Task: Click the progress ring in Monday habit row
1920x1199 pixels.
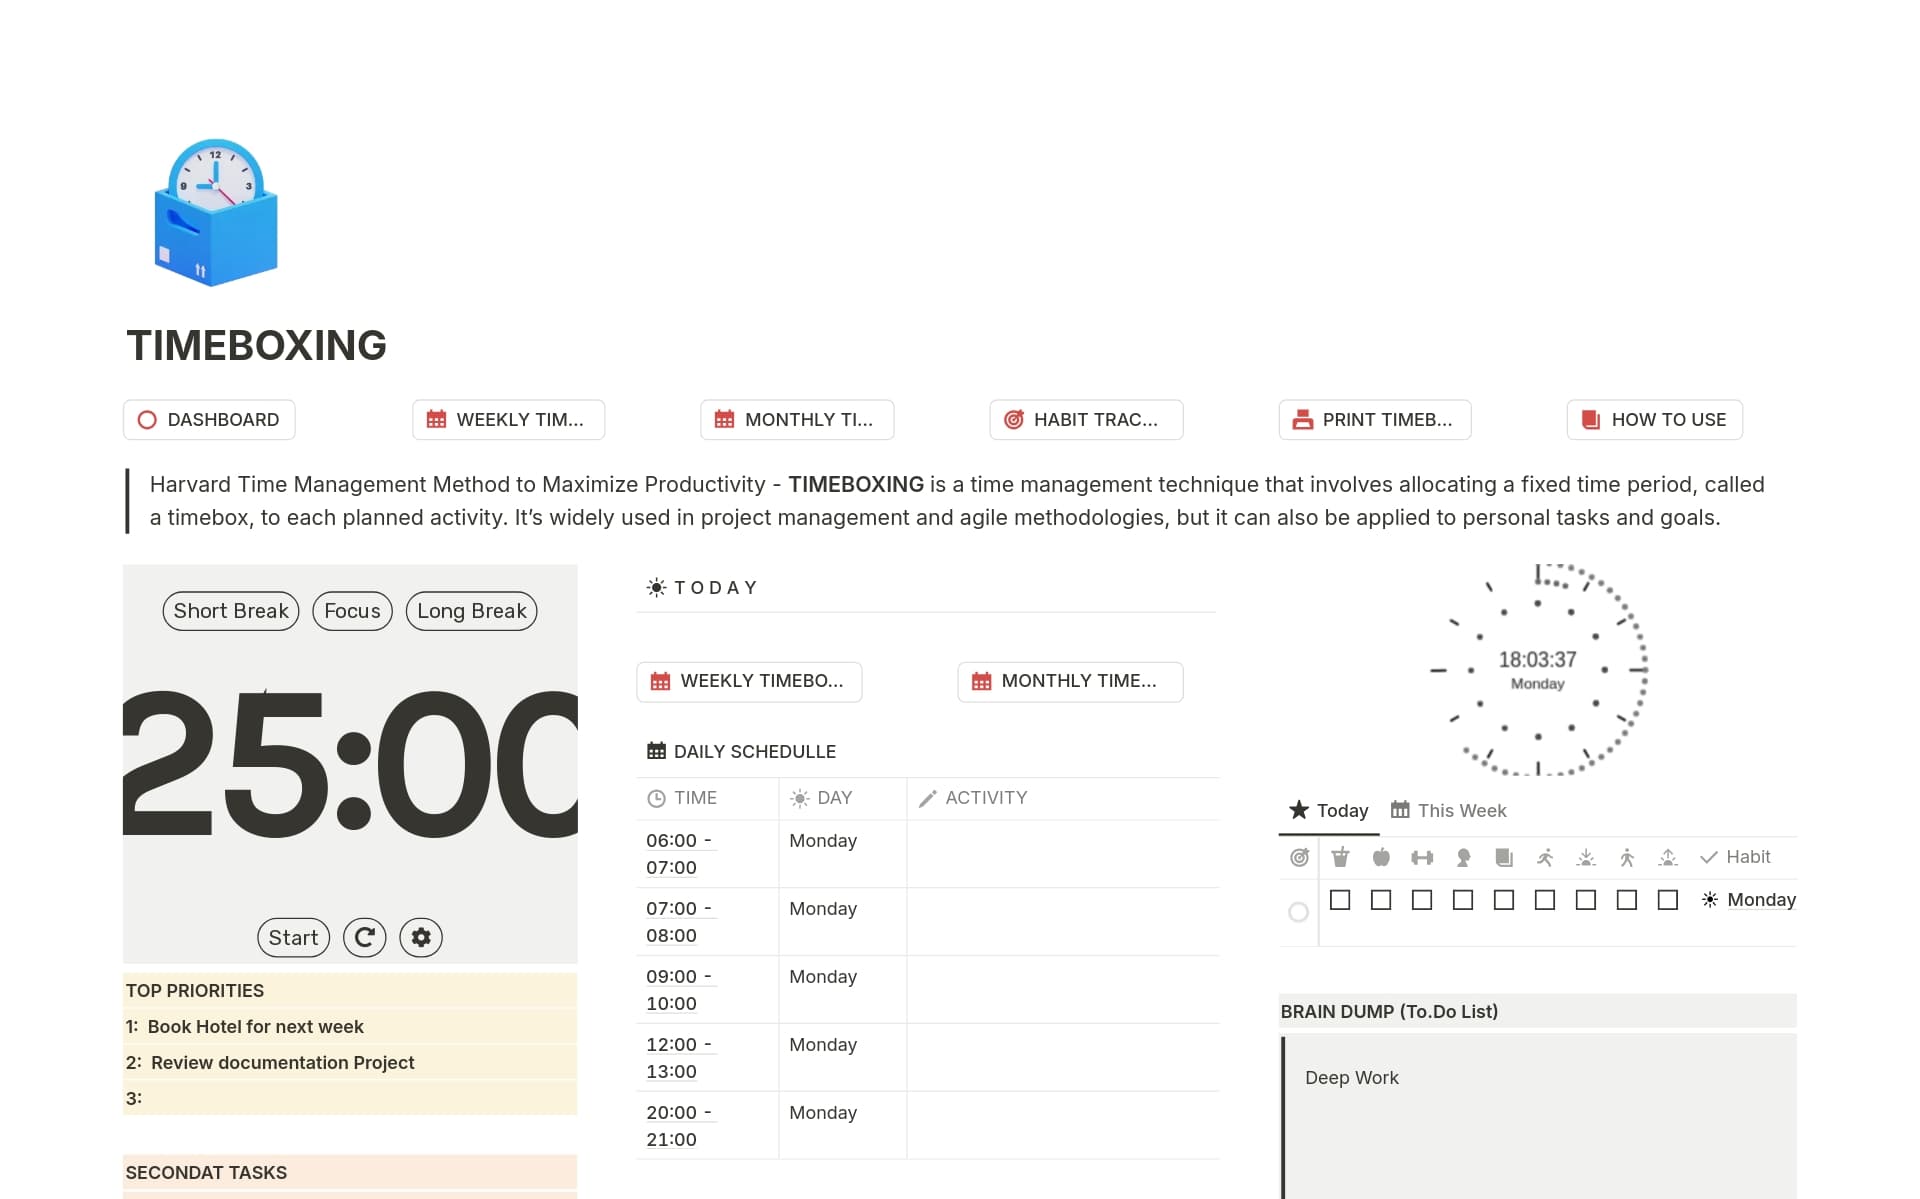Action: coord(1298,912)
